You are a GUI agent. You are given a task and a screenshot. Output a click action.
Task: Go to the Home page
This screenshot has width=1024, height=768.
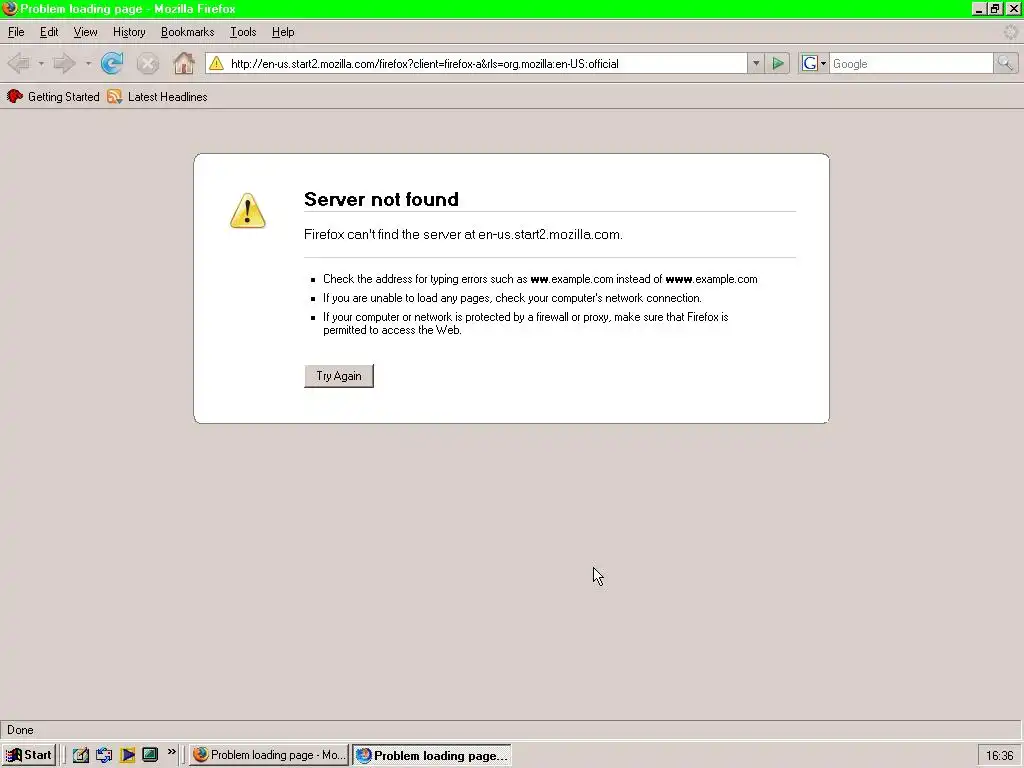click(184, 63)
